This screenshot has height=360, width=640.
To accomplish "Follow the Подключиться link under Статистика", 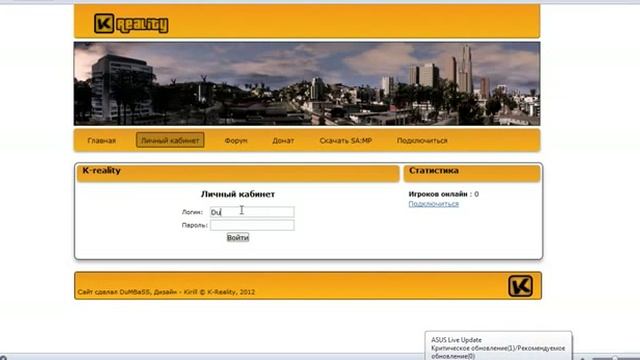I will (x=433, y=204).
